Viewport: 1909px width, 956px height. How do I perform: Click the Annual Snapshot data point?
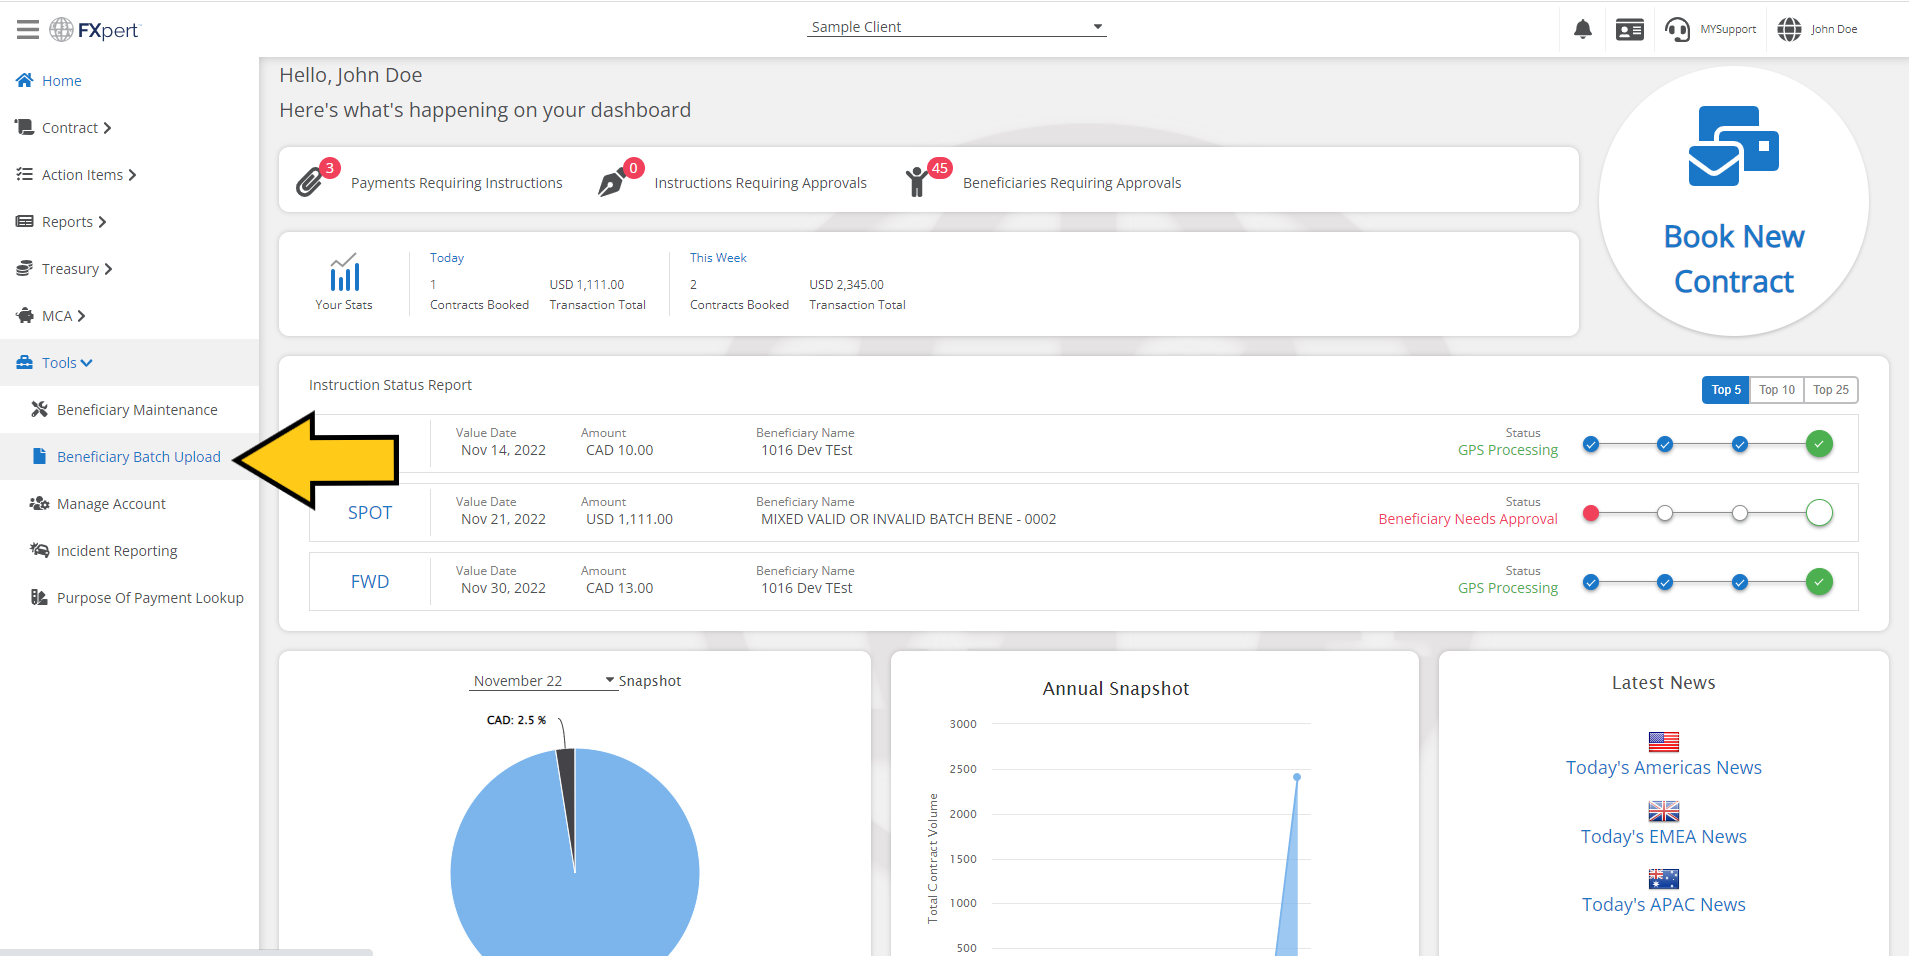pyautogui.click(x=1297, y=777)
